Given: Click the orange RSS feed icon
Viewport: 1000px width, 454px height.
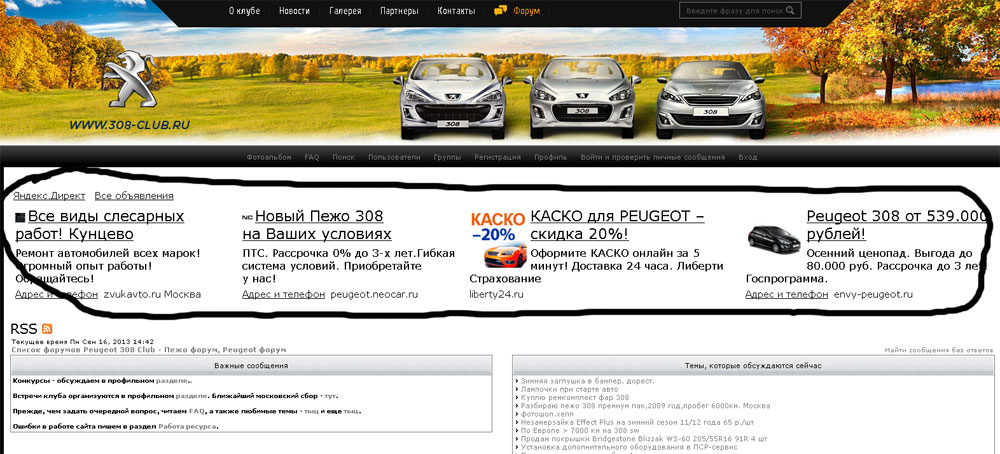Looking at the screenshot, I should click(x=47, y=329).
